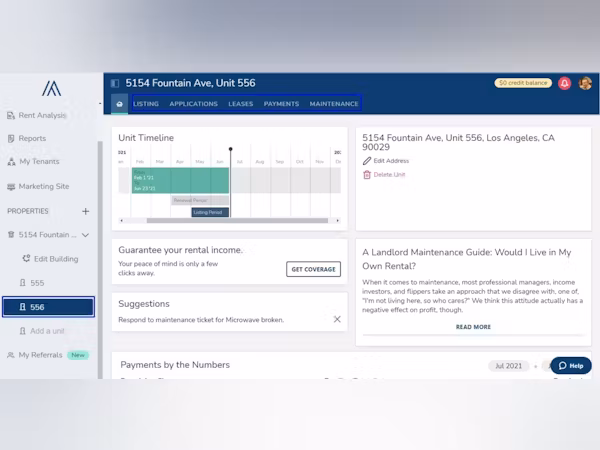Open the Help chat widget
Screen dimensions: 600x450
[x=571, y=366]
